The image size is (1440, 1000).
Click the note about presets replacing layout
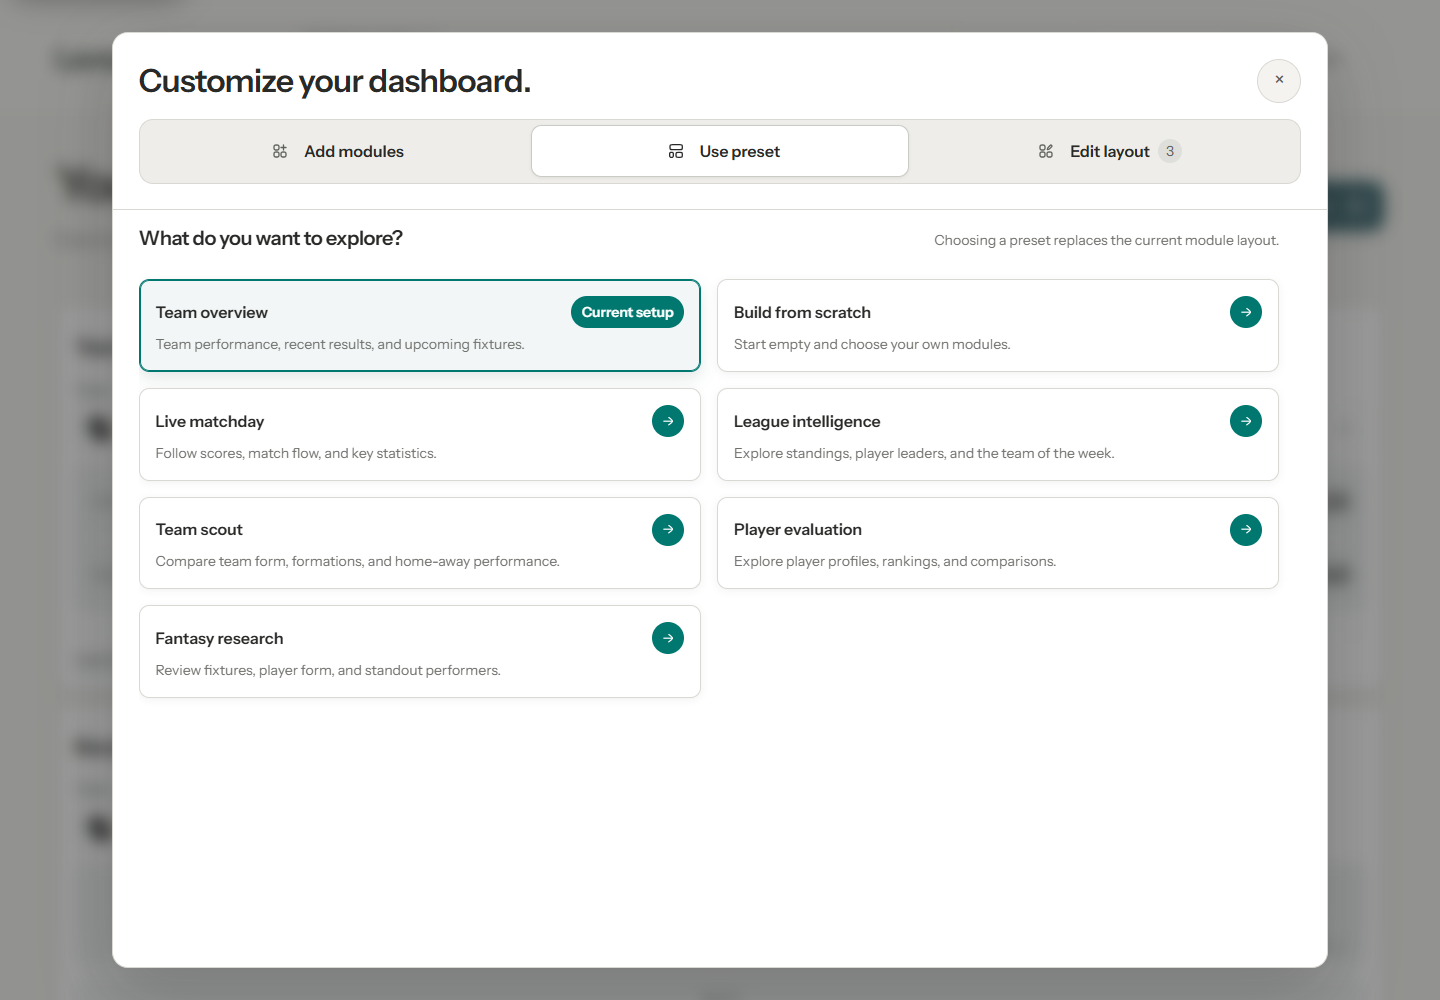(x=1106, y=240)
